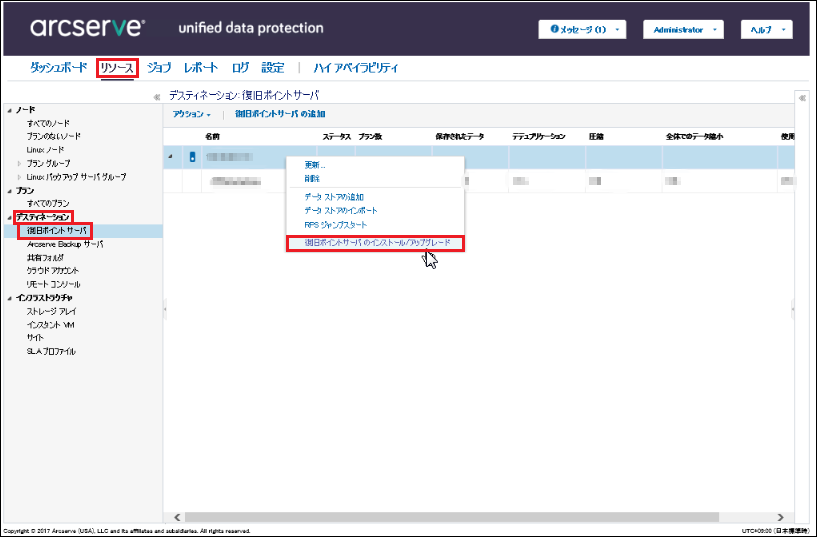The height and width of the screenshot is (537, 817).
Task: Select Arcserve Backup サーバ in tree
Action: [65, 244]
